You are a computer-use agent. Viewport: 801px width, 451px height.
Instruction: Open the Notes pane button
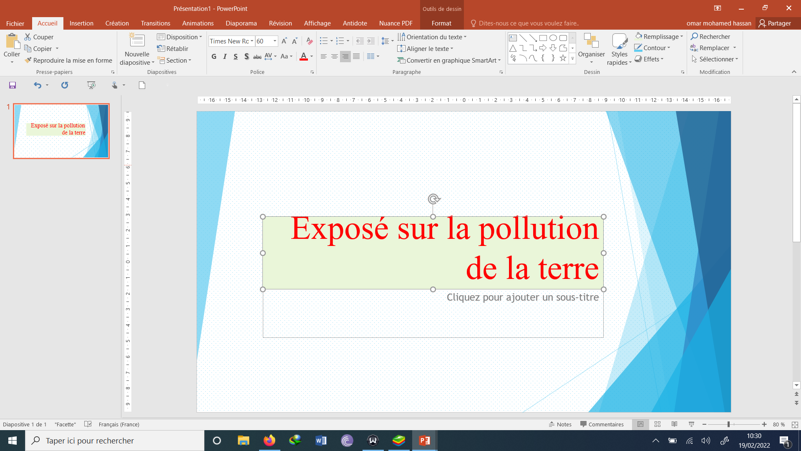coord(560,424)
